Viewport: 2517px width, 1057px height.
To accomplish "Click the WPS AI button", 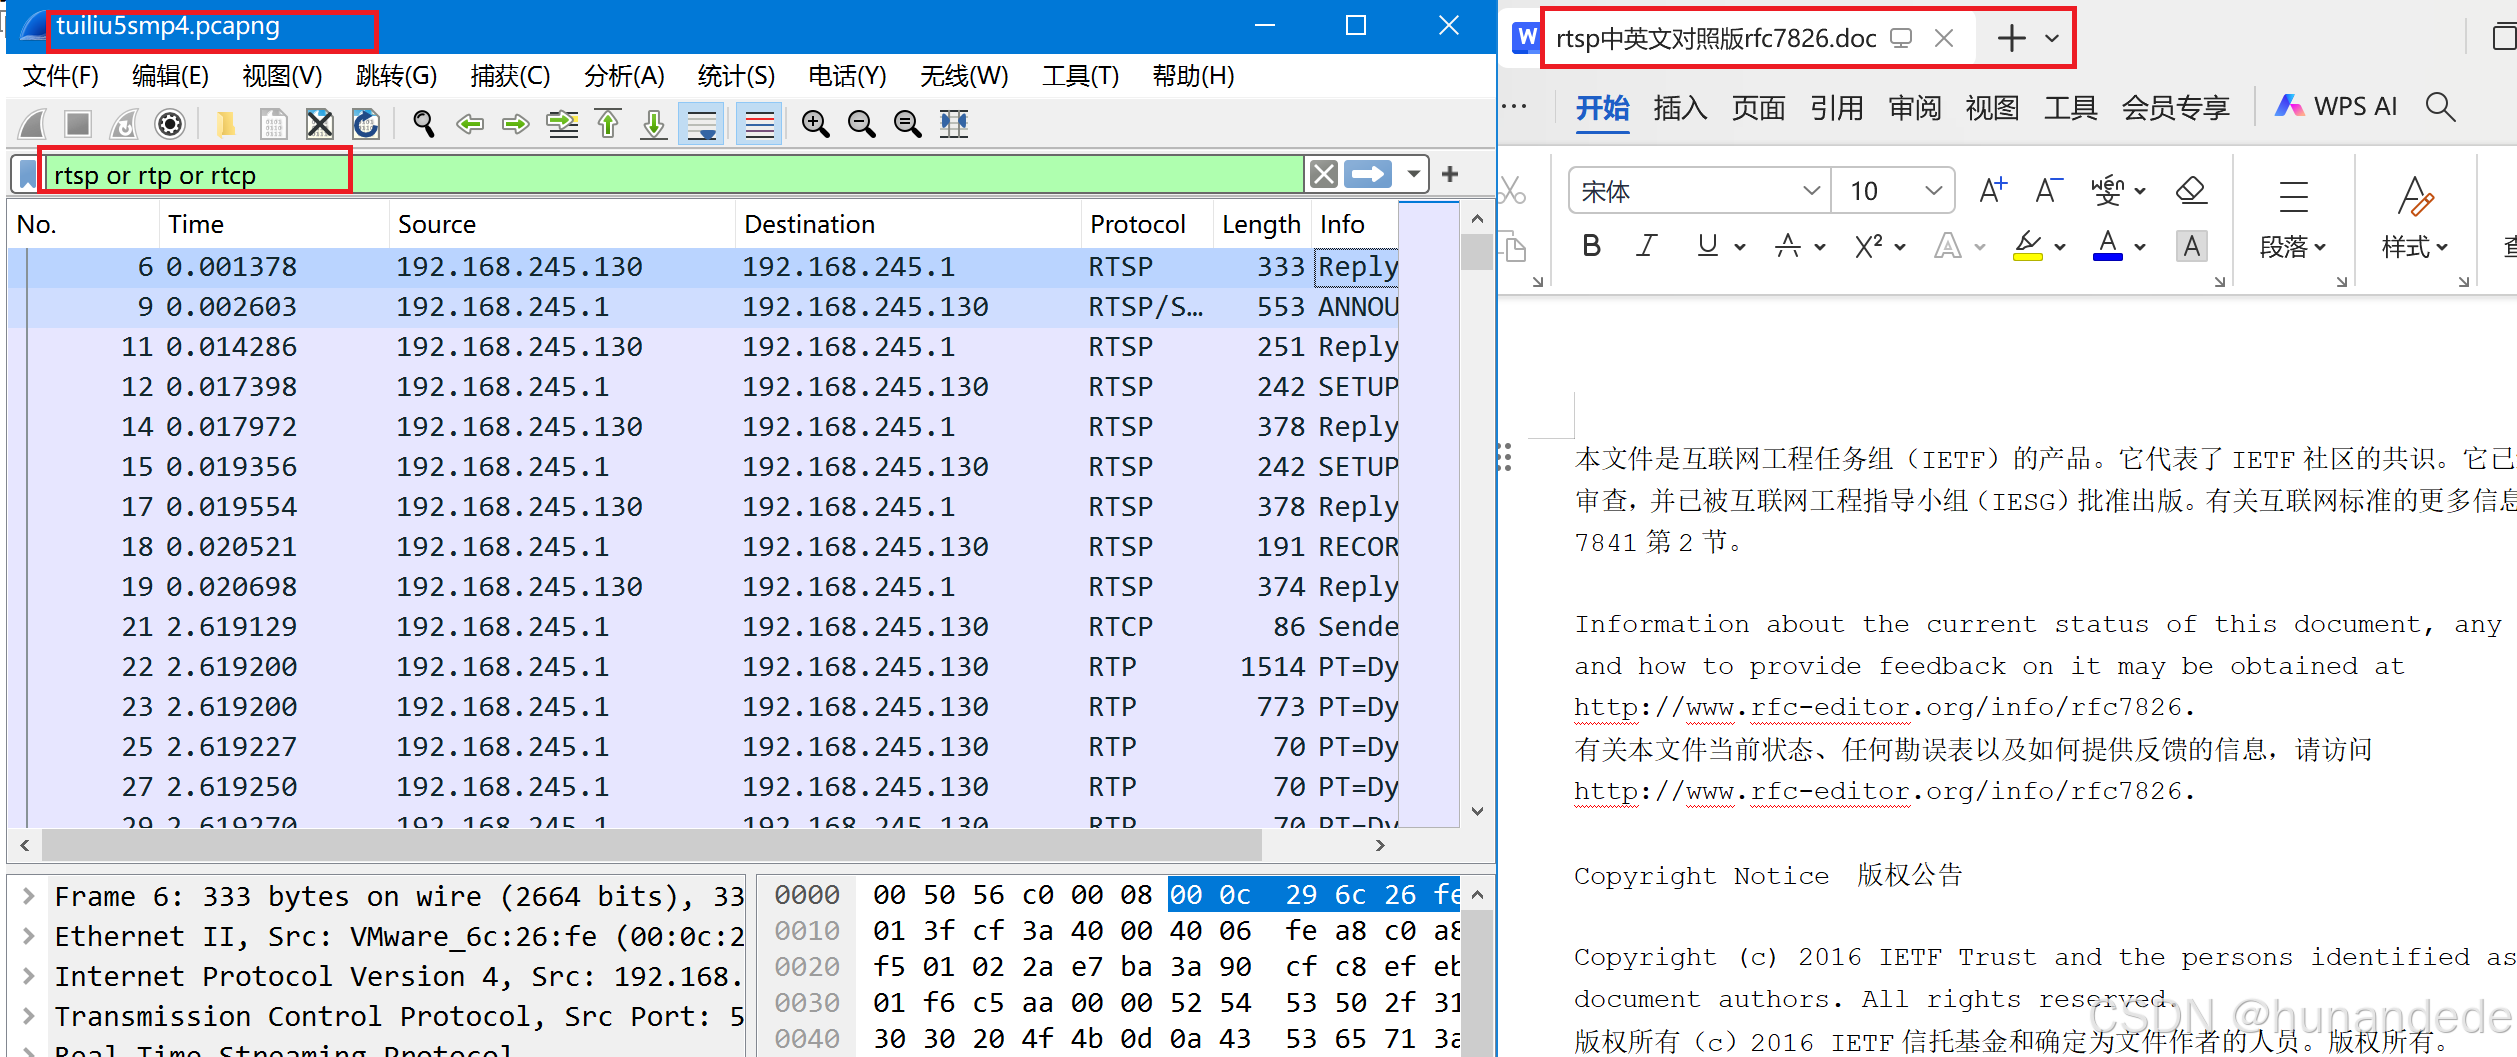I will tap(2336, 107).
